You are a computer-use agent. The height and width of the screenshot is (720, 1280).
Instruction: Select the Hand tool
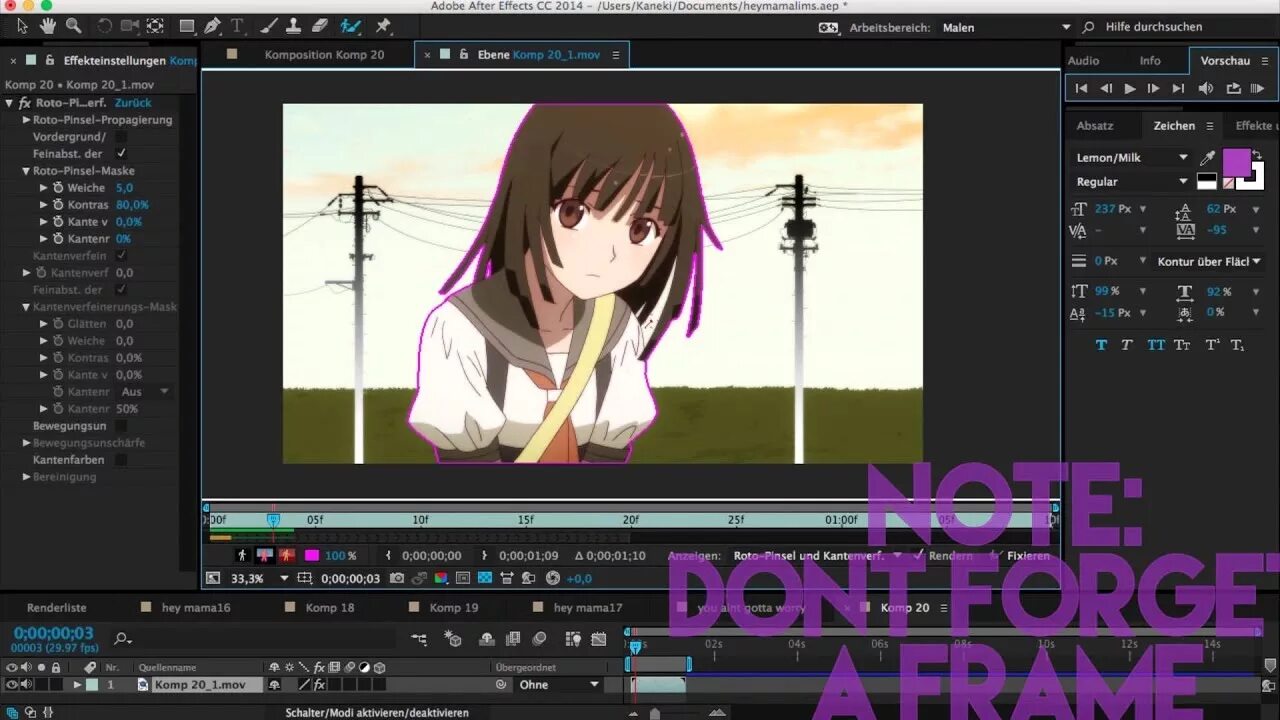pos(48,26)
